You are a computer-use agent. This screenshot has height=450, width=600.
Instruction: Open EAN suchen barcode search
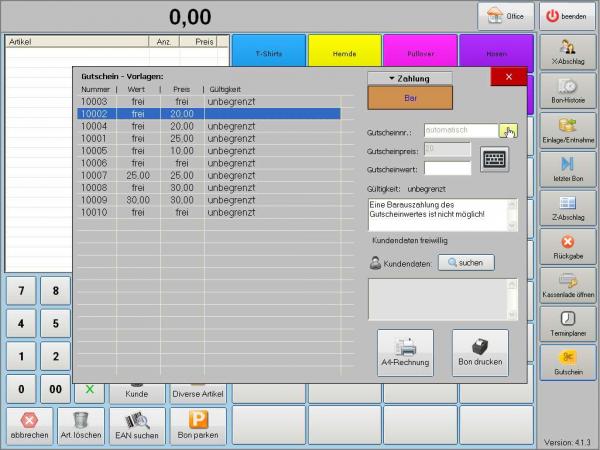[x=137, y=425]
